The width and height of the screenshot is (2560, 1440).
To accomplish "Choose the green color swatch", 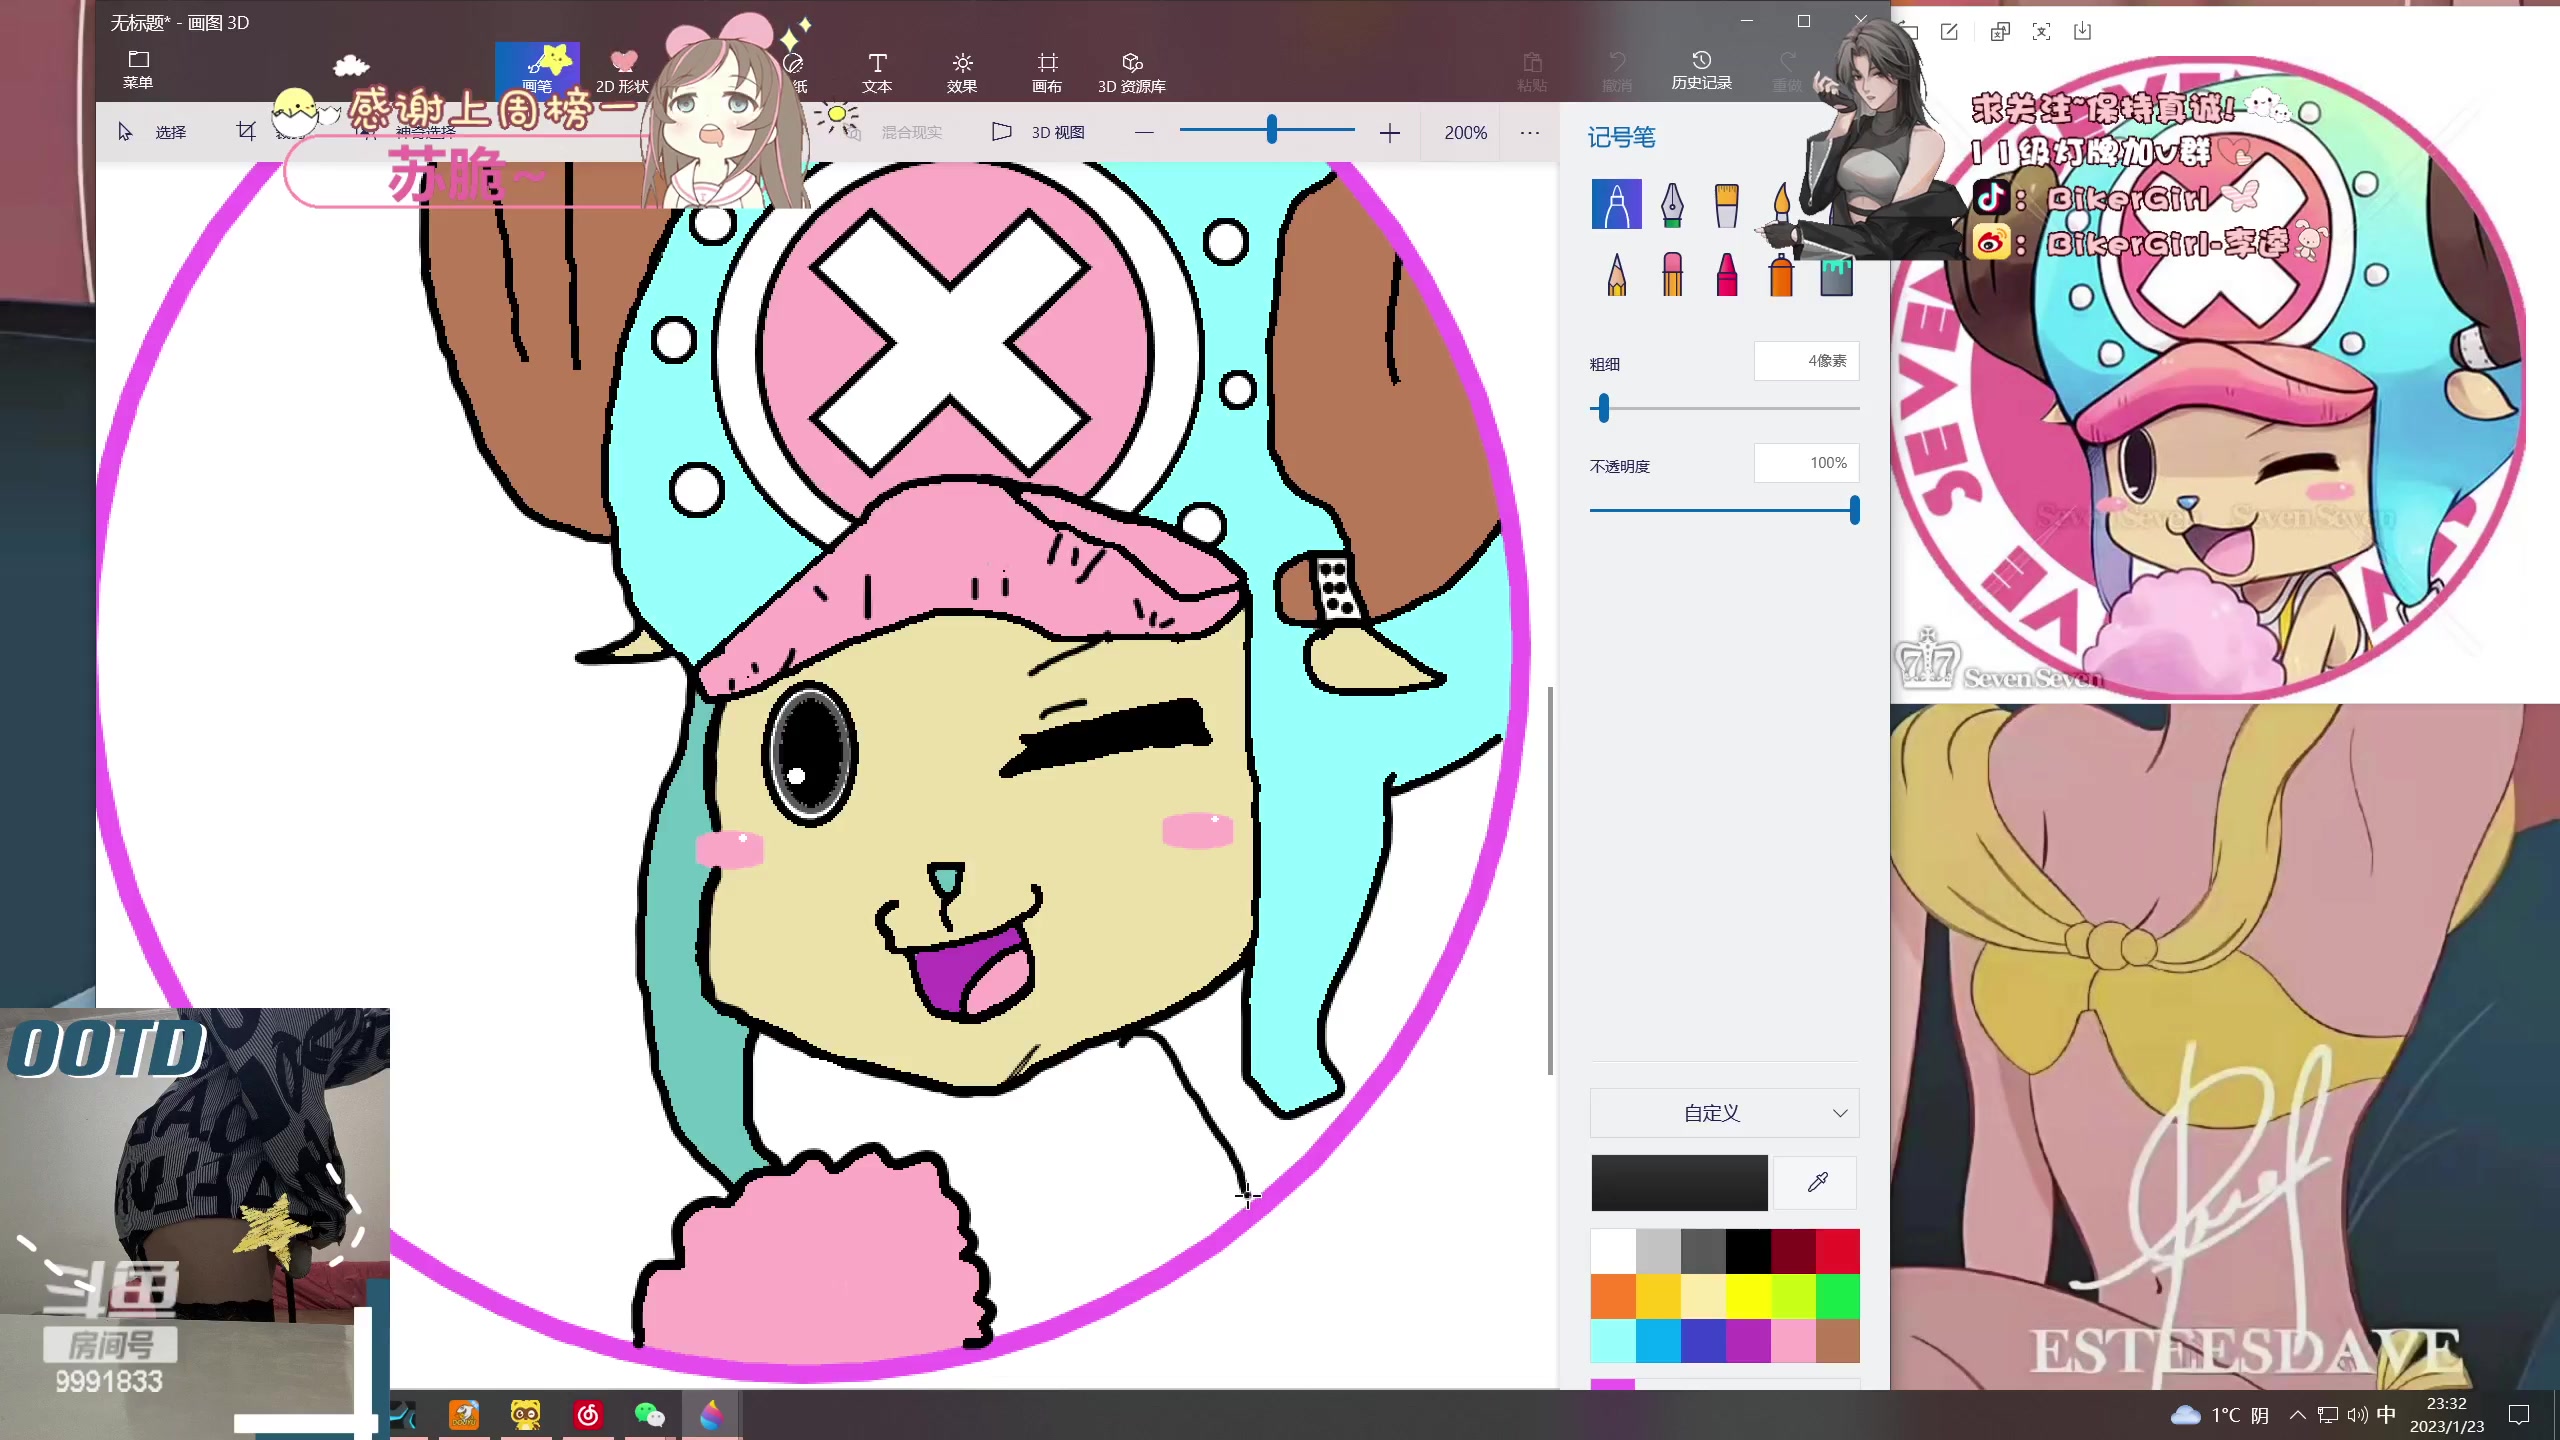I will coord(1838,1296).
